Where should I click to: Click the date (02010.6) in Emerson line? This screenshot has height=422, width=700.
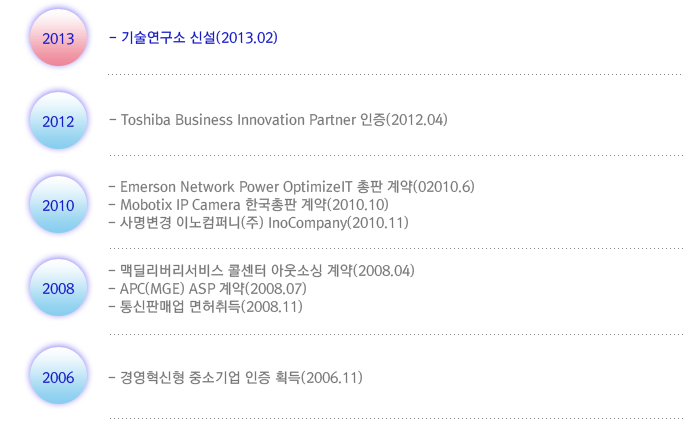pyautogui.click(x=444, y=187)
